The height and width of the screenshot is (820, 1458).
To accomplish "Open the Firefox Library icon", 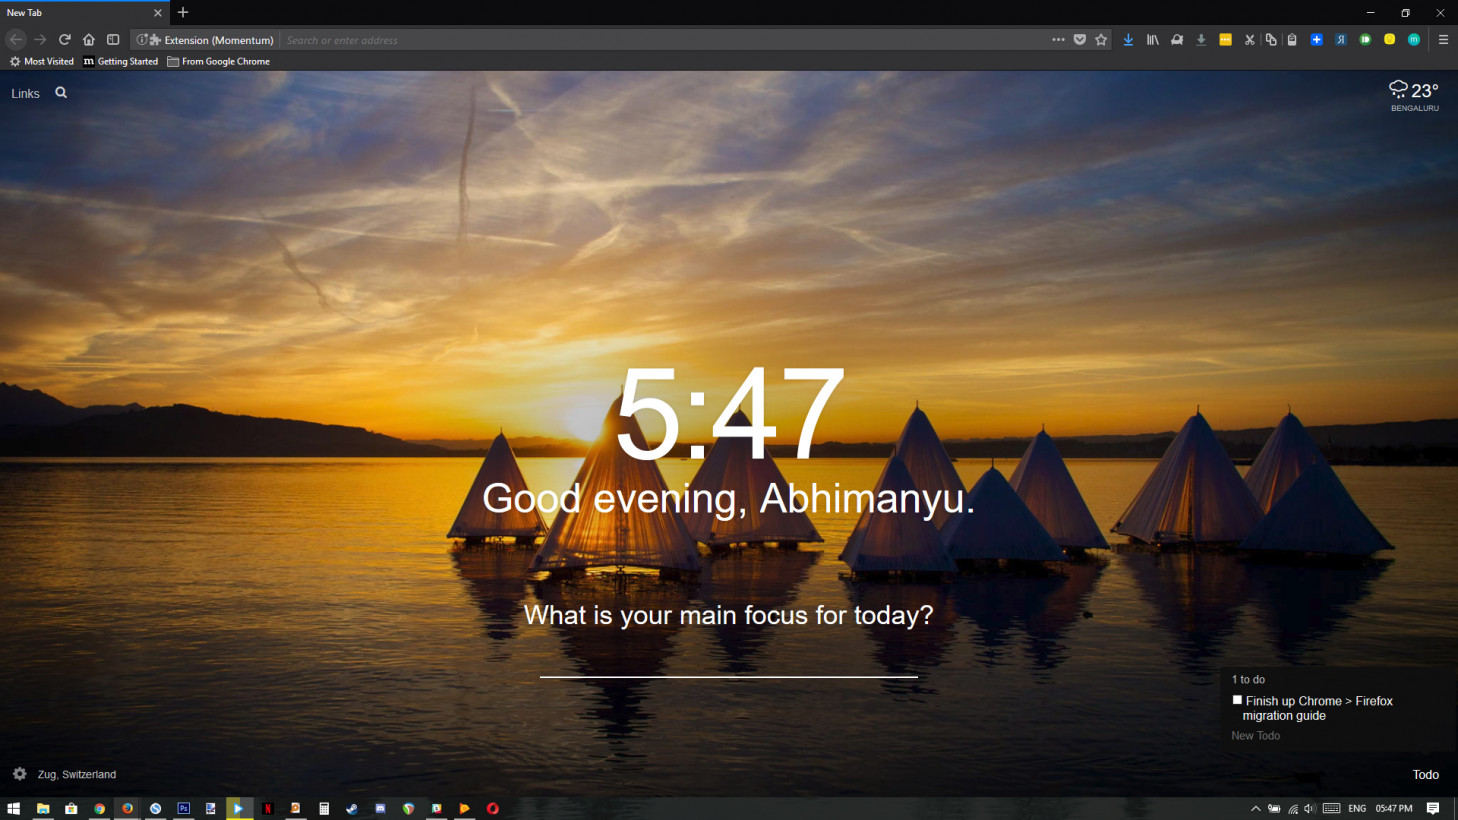I will 1152,40.
